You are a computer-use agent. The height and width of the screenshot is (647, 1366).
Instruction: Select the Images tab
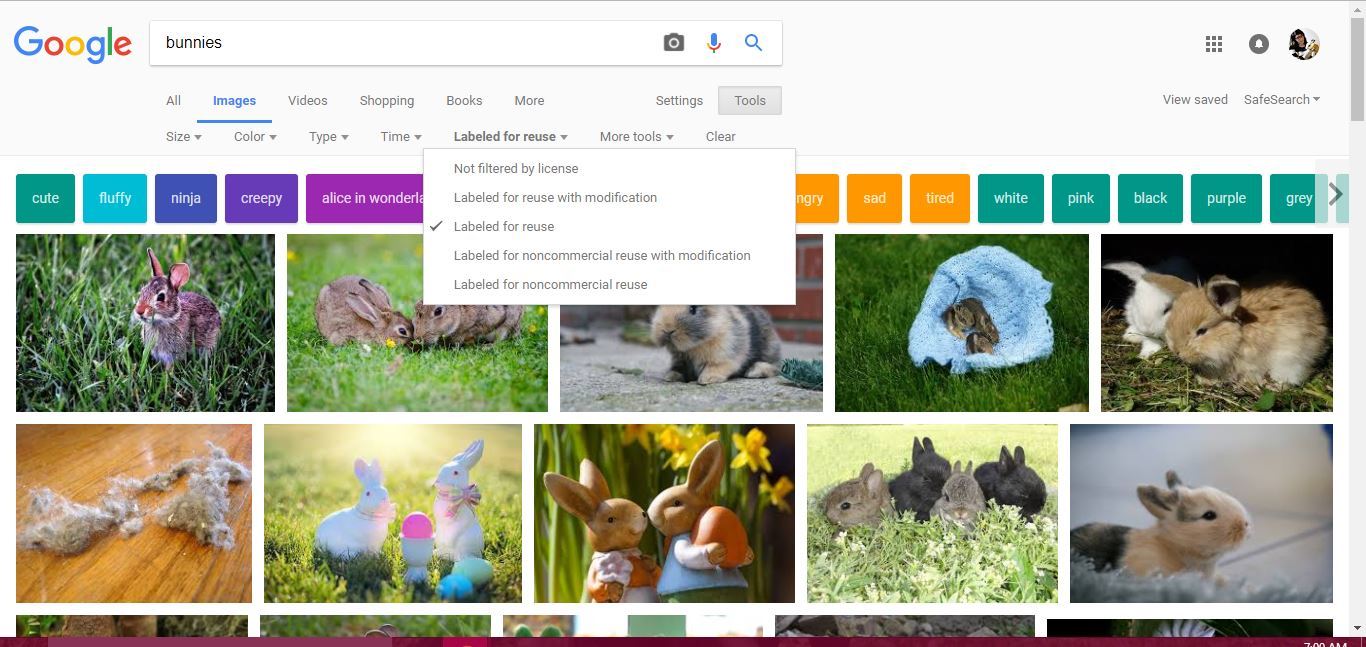tap(234, 101)
